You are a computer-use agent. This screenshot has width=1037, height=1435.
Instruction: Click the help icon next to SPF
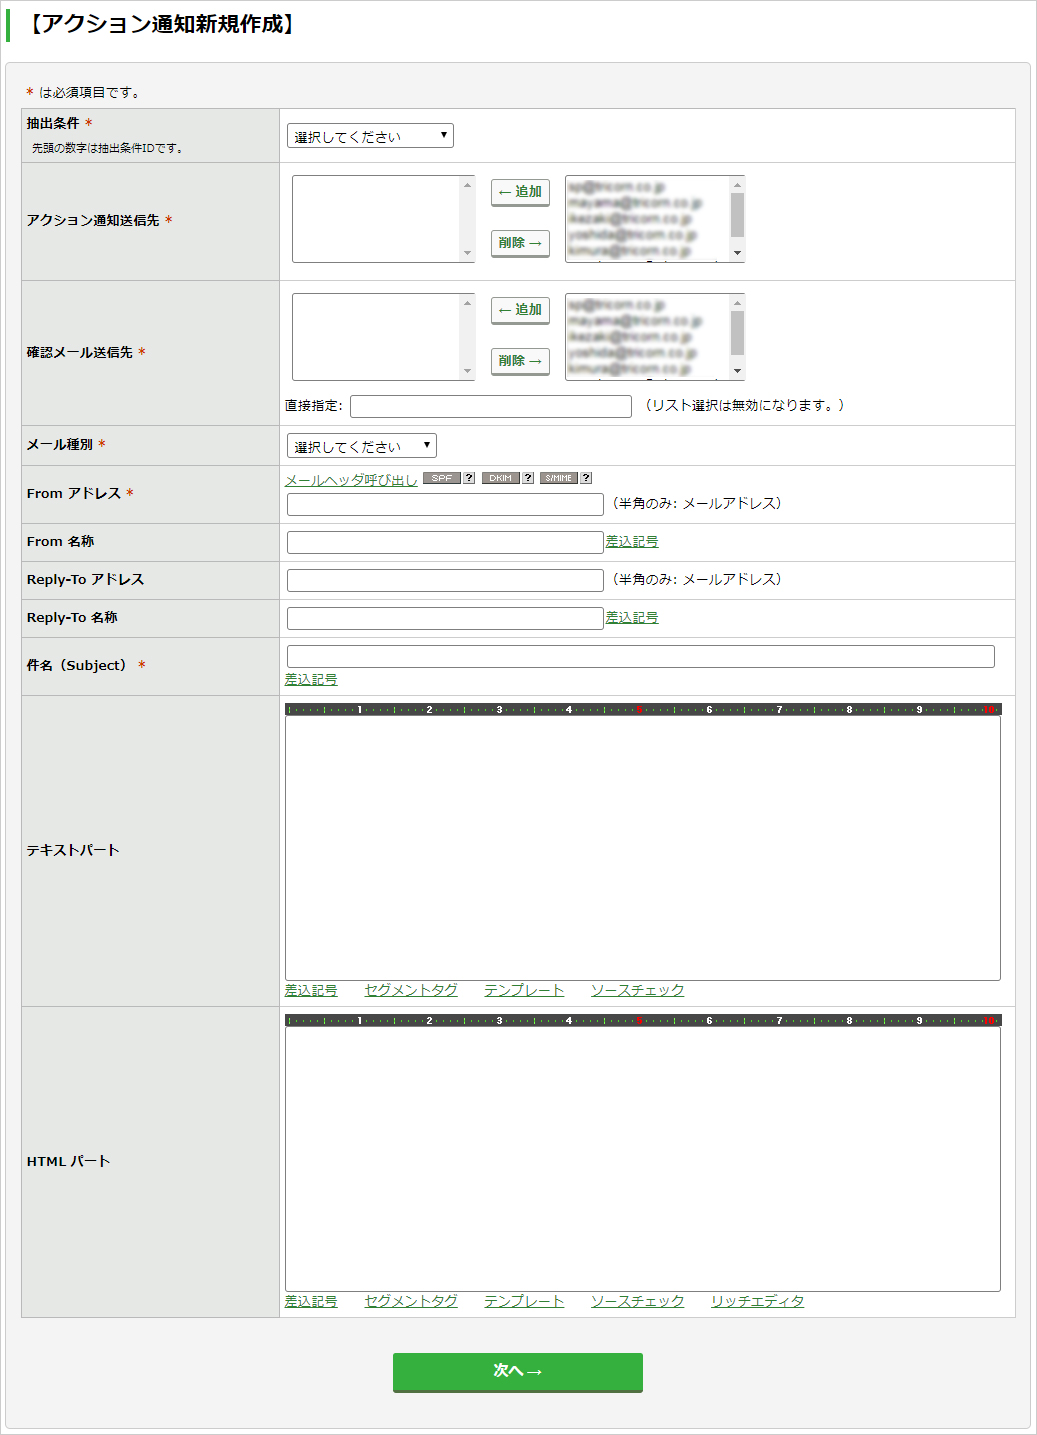[x=469, y=478]
